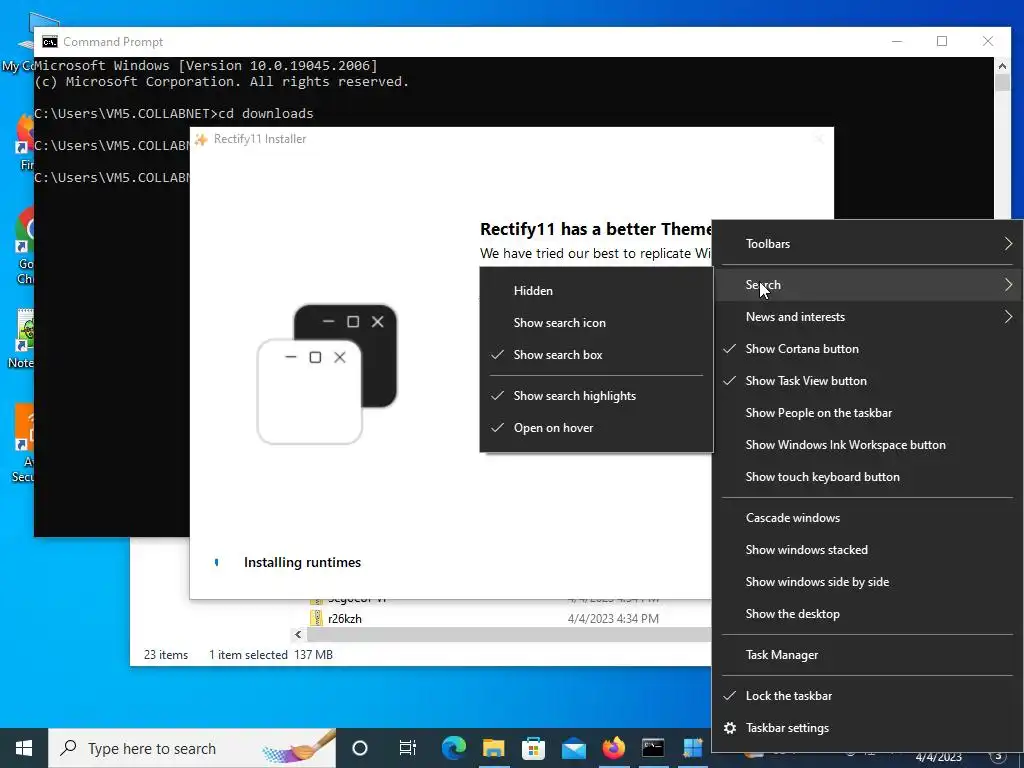
Task: Click the Type here to search box
Action: [x=192, y=748]
